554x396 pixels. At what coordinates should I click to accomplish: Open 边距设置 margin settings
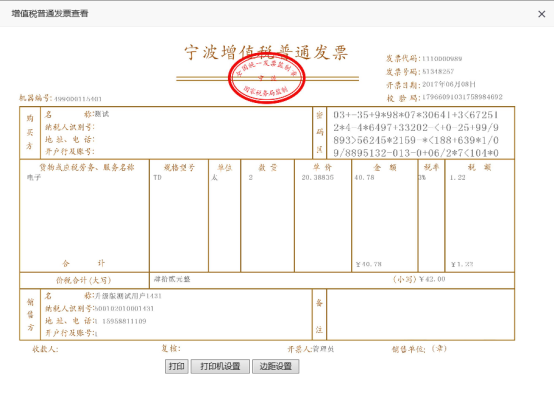point(276,366)
